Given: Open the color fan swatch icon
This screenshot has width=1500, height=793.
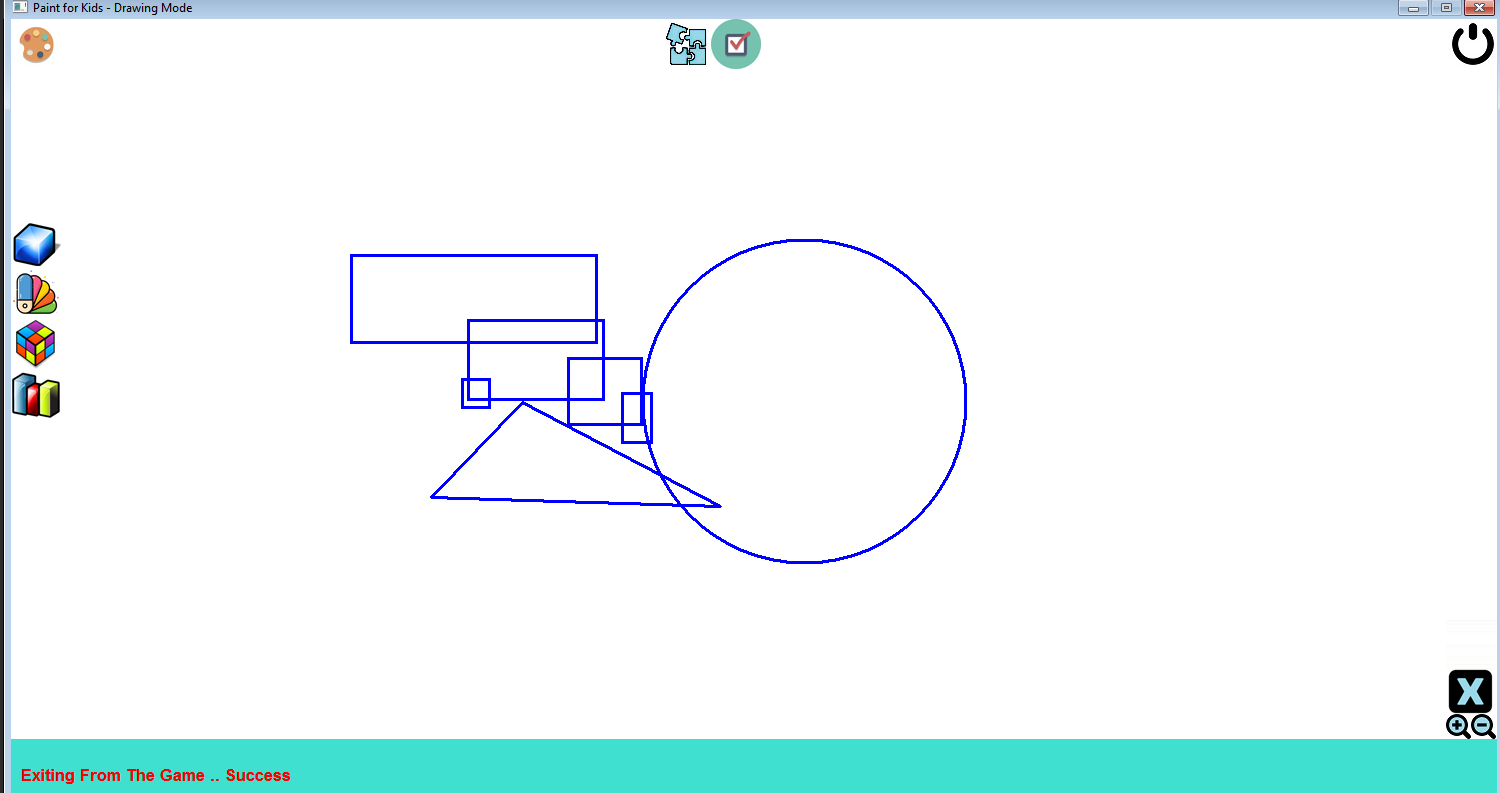Looking at the screenshot, I should [x=36, y=294].
